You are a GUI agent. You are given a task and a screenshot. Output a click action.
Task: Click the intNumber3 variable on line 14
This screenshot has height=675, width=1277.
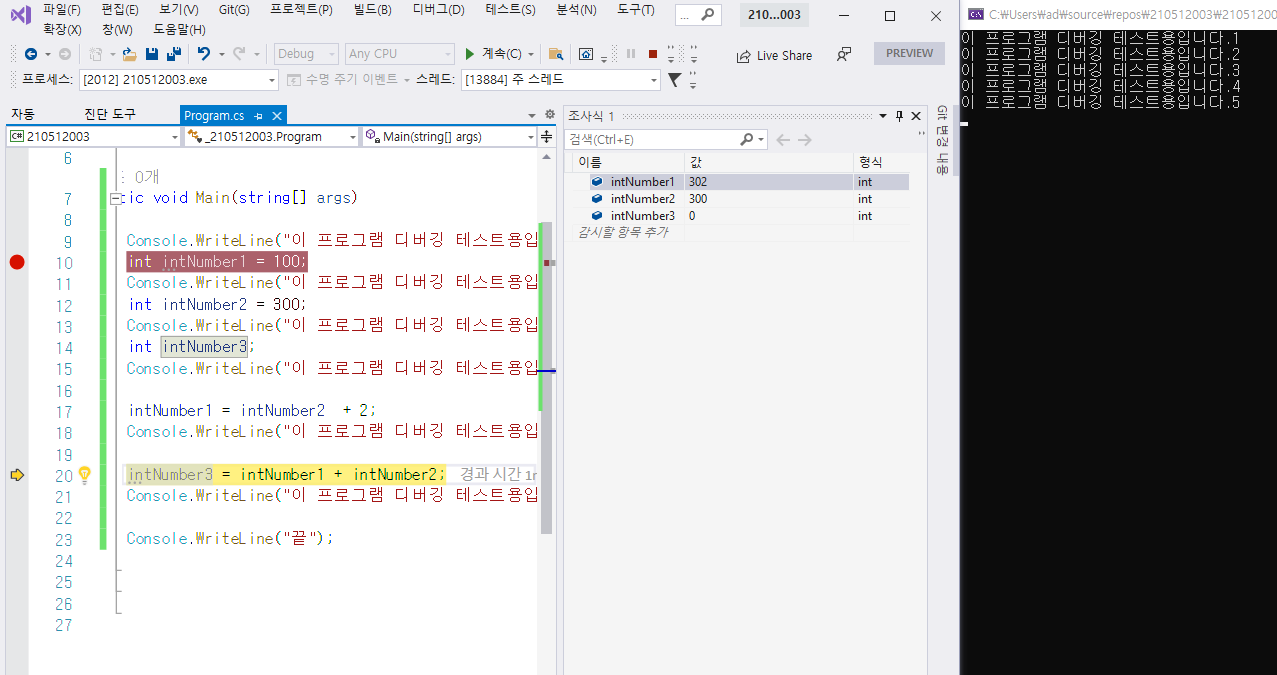(x=205, y=347)
